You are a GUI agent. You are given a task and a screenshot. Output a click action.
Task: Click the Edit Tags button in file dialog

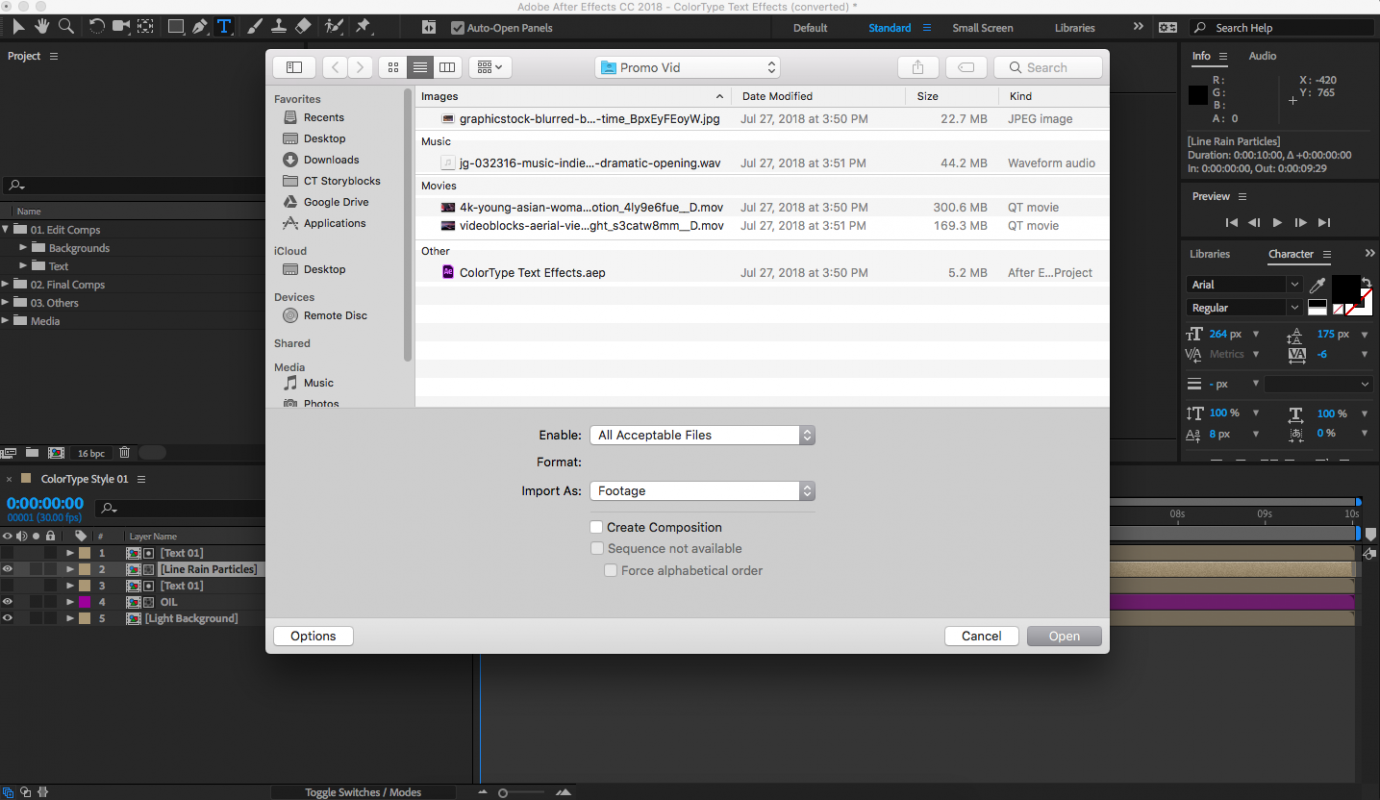966,68
